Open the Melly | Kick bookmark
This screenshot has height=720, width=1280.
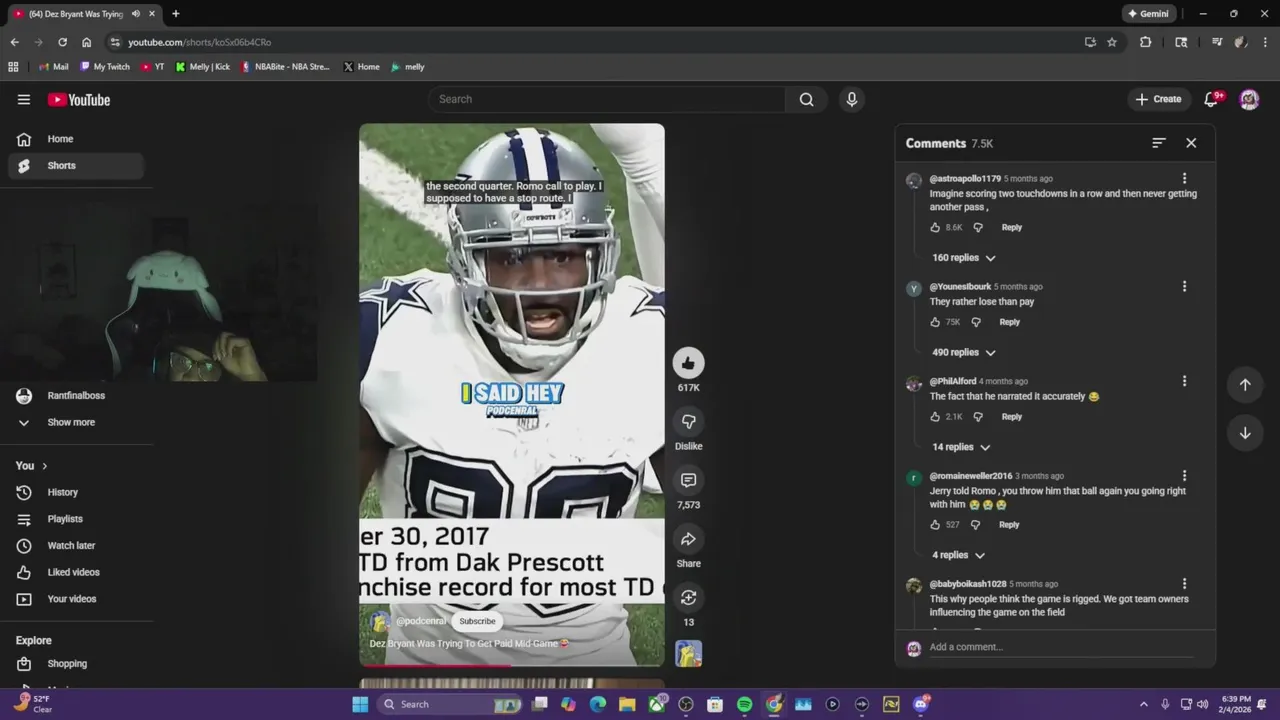point(203,67)
